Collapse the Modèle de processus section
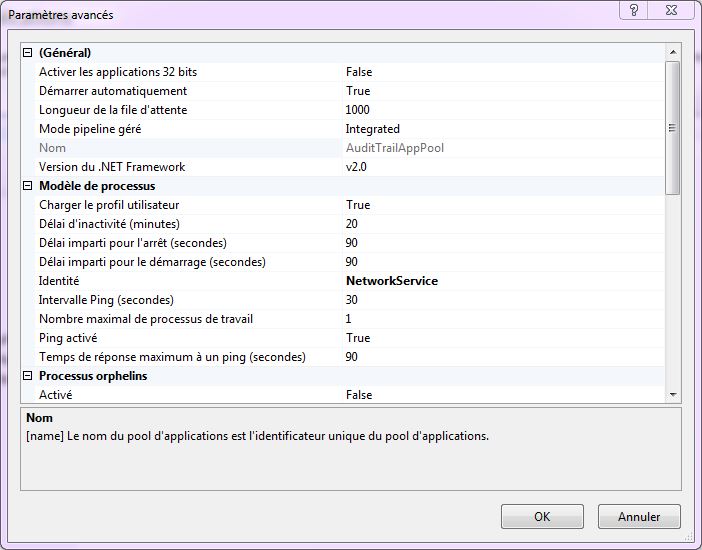Screen dimensions: 702x550 [28, 186]
